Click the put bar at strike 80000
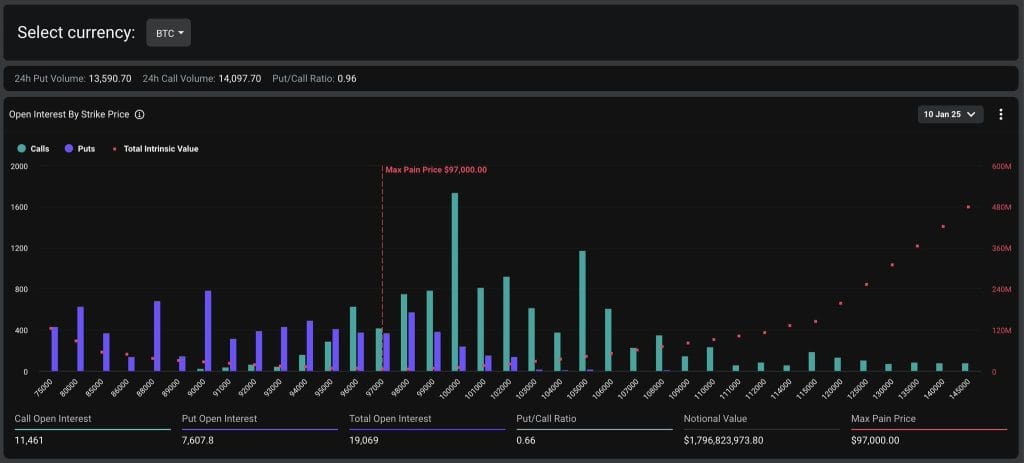This screenshot has height=463, width=1024. click(x=80, y=339)
